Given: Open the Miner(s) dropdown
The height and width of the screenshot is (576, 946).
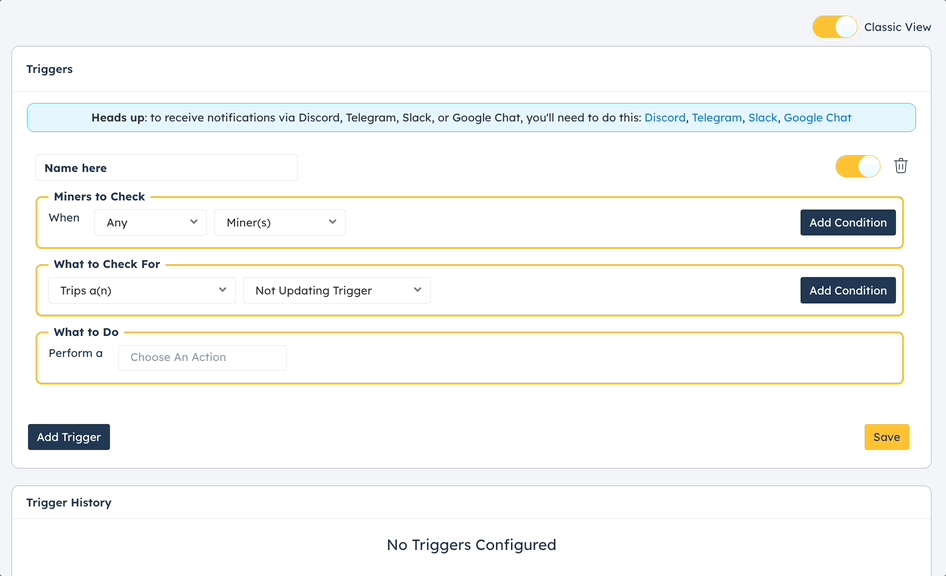Looking at the screenshot, I should [x=280, y=223].
